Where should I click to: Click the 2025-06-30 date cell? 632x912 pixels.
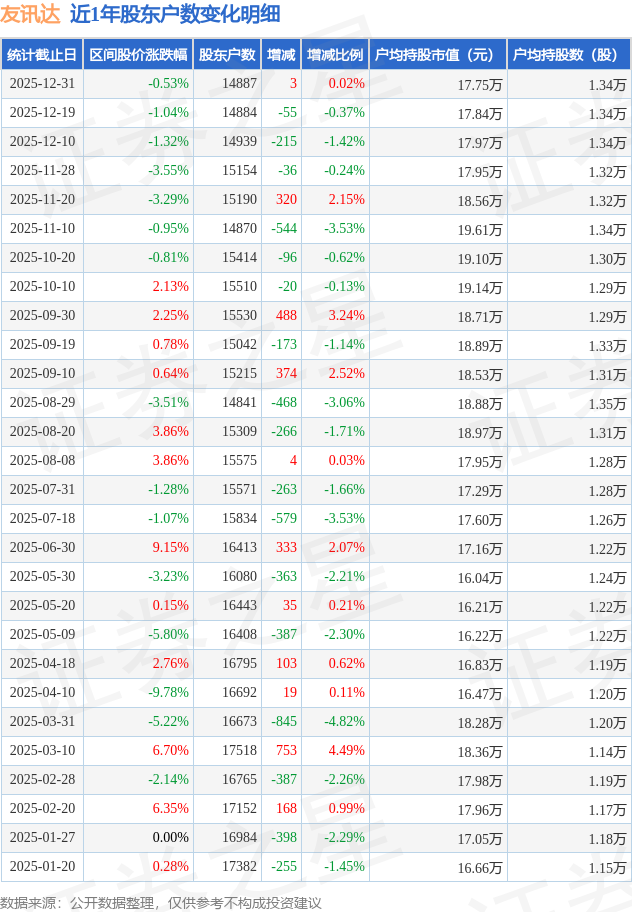pyautogui.click(x=42, y=548)
